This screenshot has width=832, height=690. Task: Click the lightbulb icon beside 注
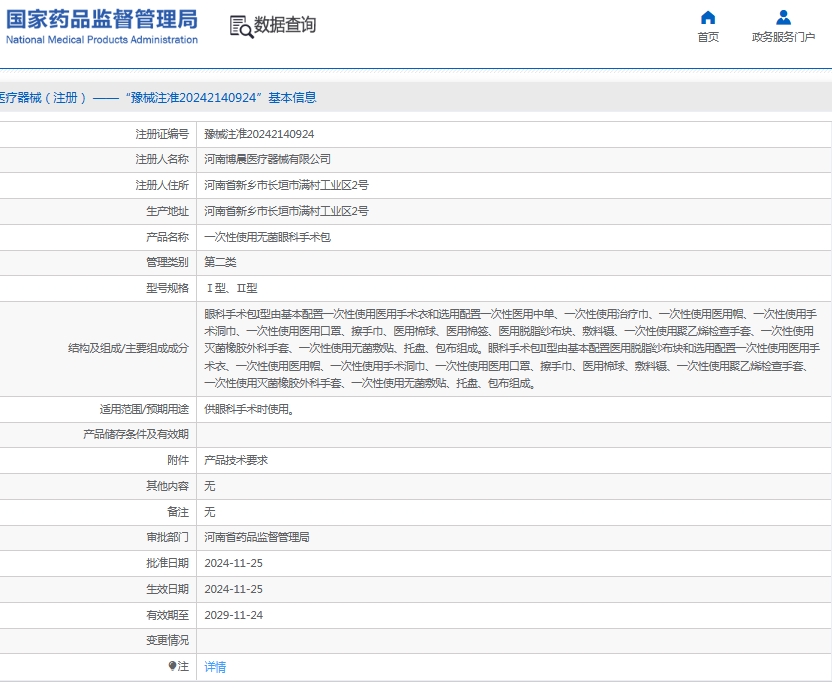pyautogui.click(x=172, y=666)
